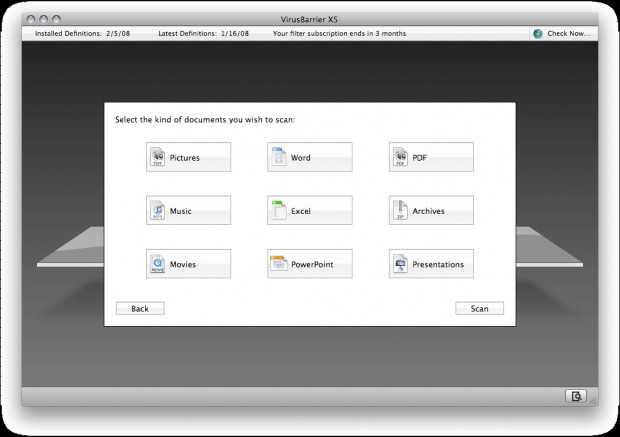Click the VirusBarrier X5 window title
The width and height of the screenshot is (620, 437).
tap(309, 19)
